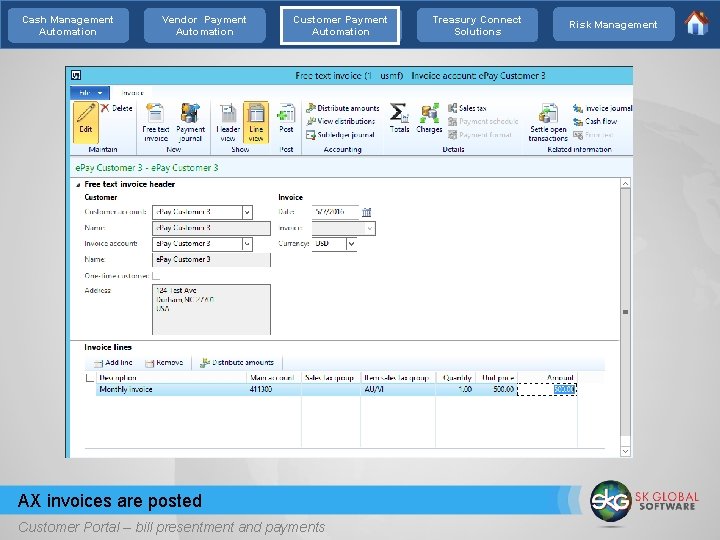The height and width of the screenshot is (540, 720).
Task: Select the Invoice ribbon tab
Action: click(133, 93)
